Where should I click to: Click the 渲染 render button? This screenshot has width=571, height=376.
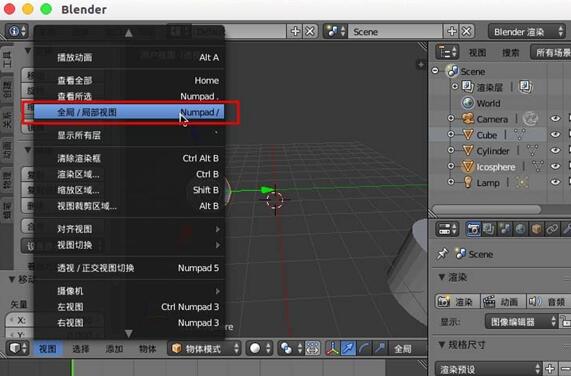click(x=457, y=302)
